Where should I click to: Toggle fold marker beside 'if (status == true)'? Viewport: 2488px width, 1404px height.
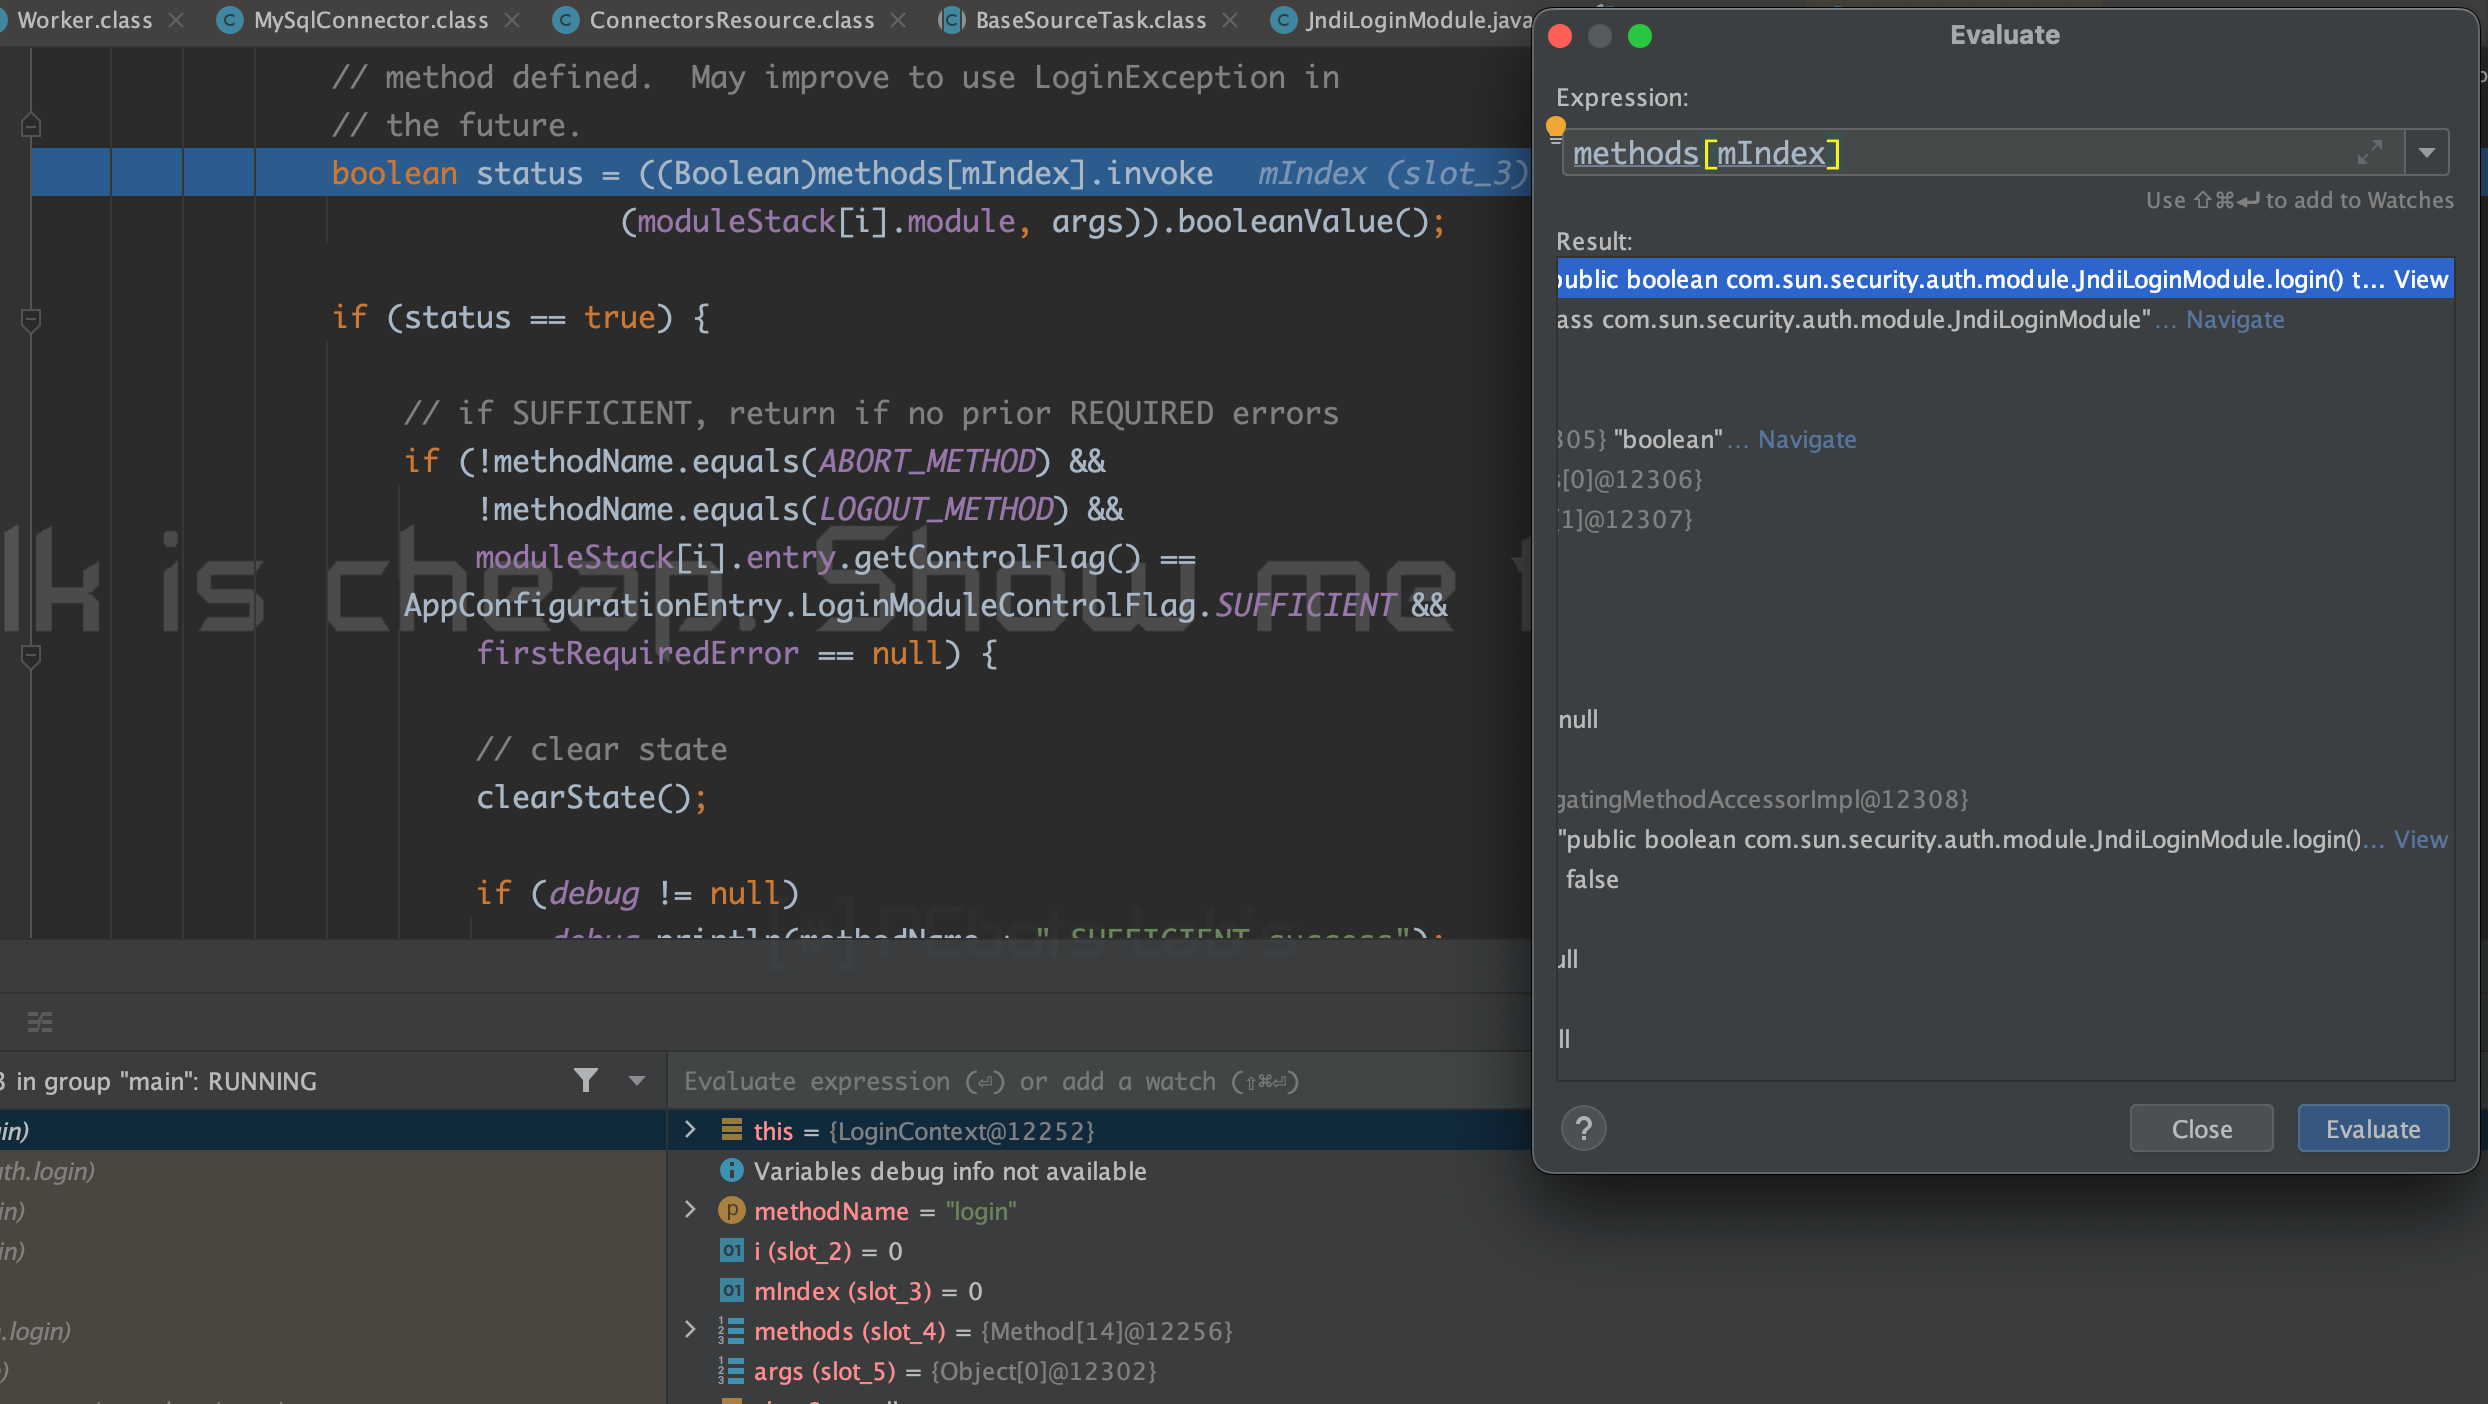pyautogui.click(x=31, y=320)
